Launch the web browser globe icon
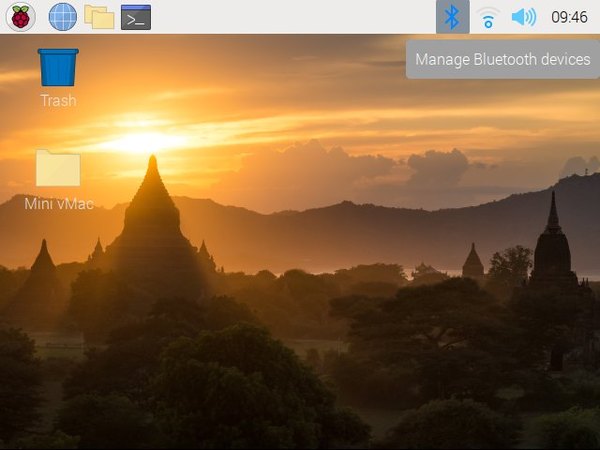The width and height of the screenshot is (600, 450). pos(63,17)
